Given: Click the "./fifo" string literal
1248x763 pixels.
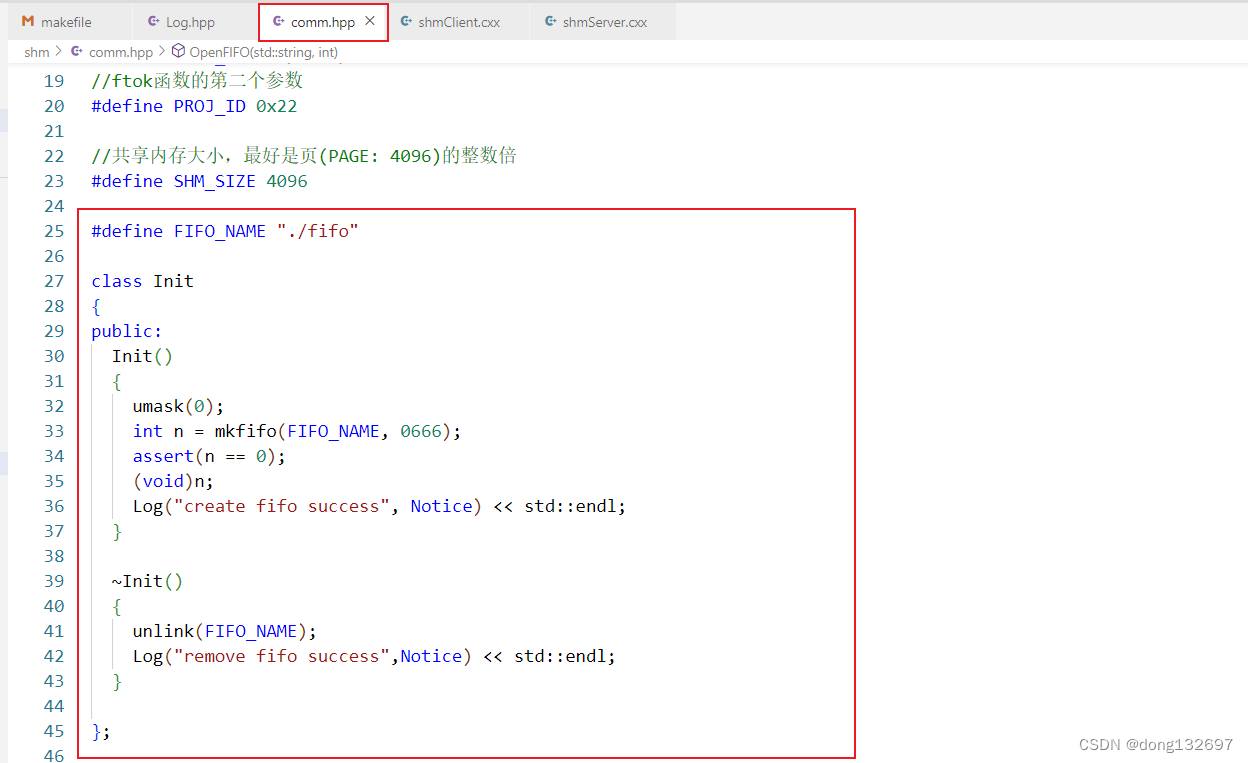Looking at the screenshot, I should pyautogui.click(x=318, y=231).
